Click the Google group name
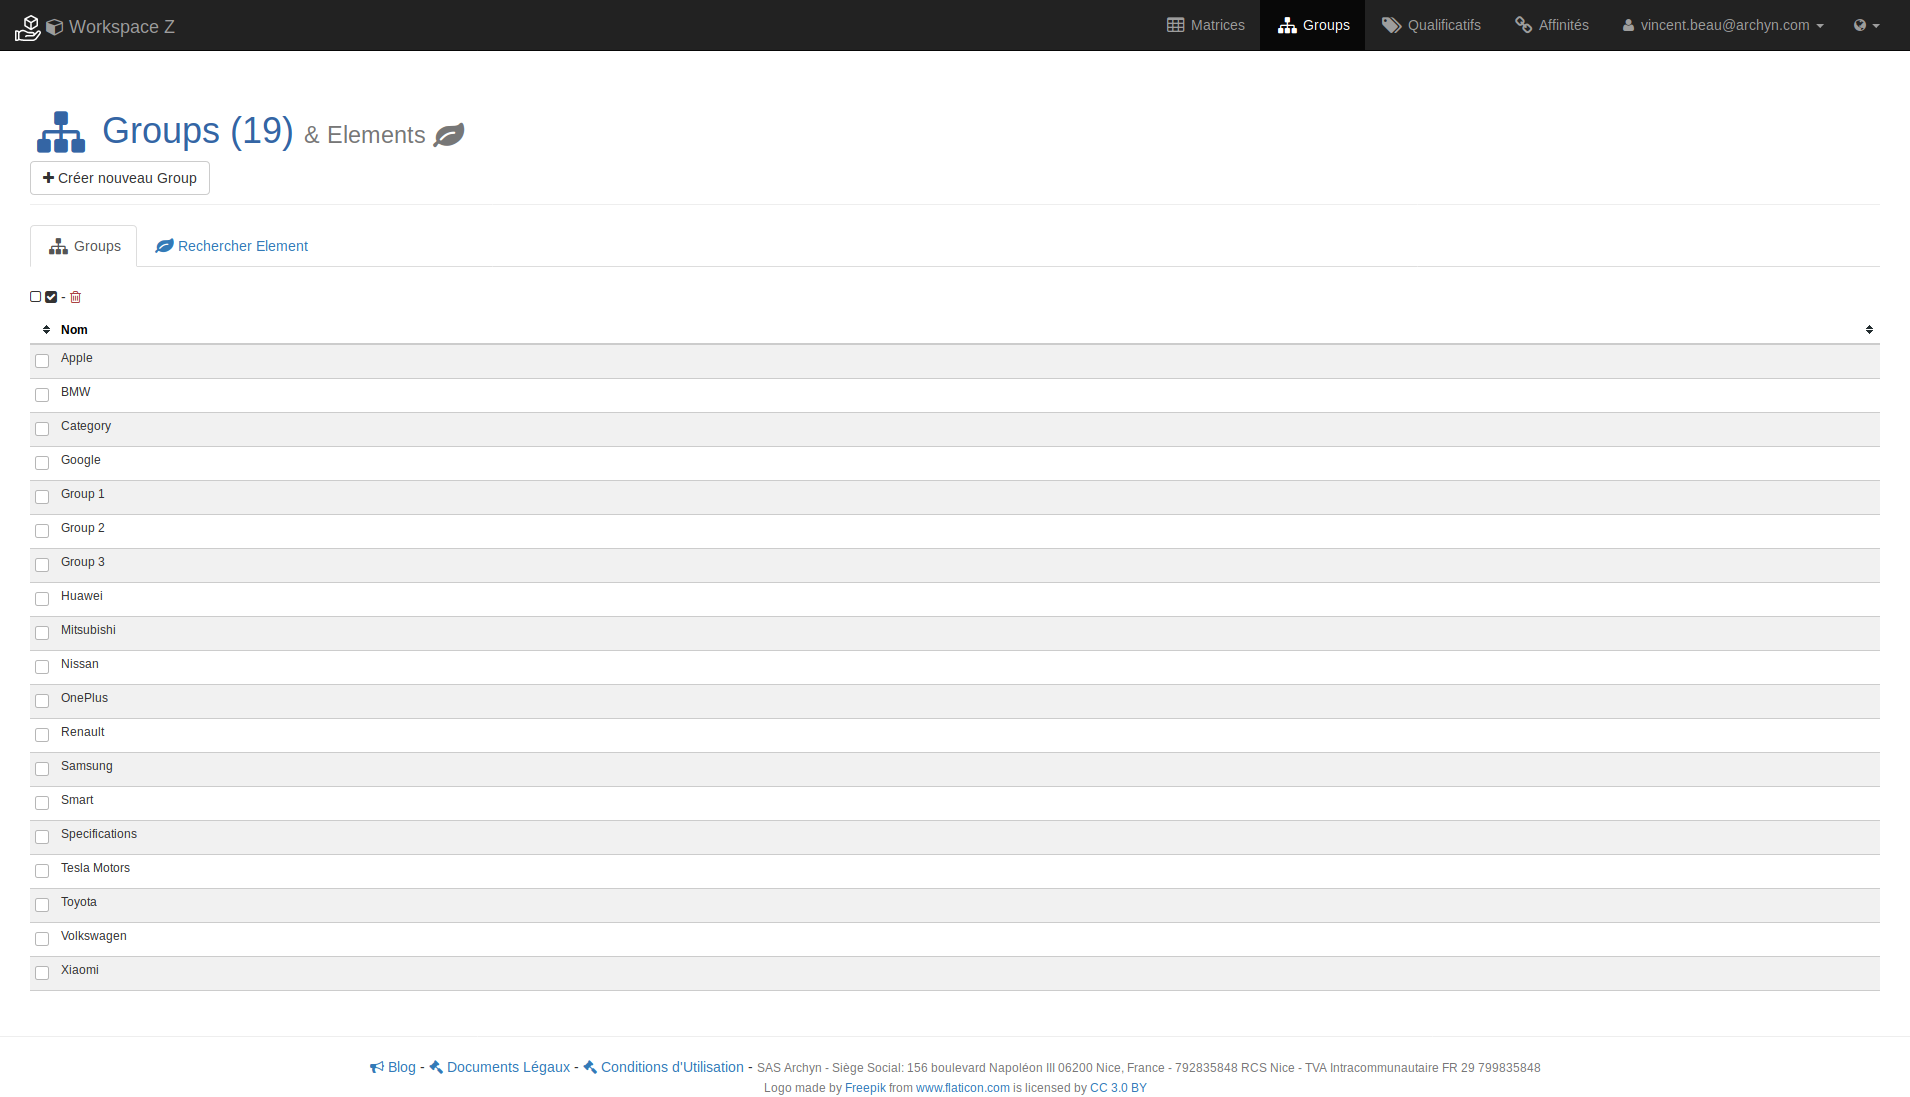1910x1097 pixels. (81, 460)
